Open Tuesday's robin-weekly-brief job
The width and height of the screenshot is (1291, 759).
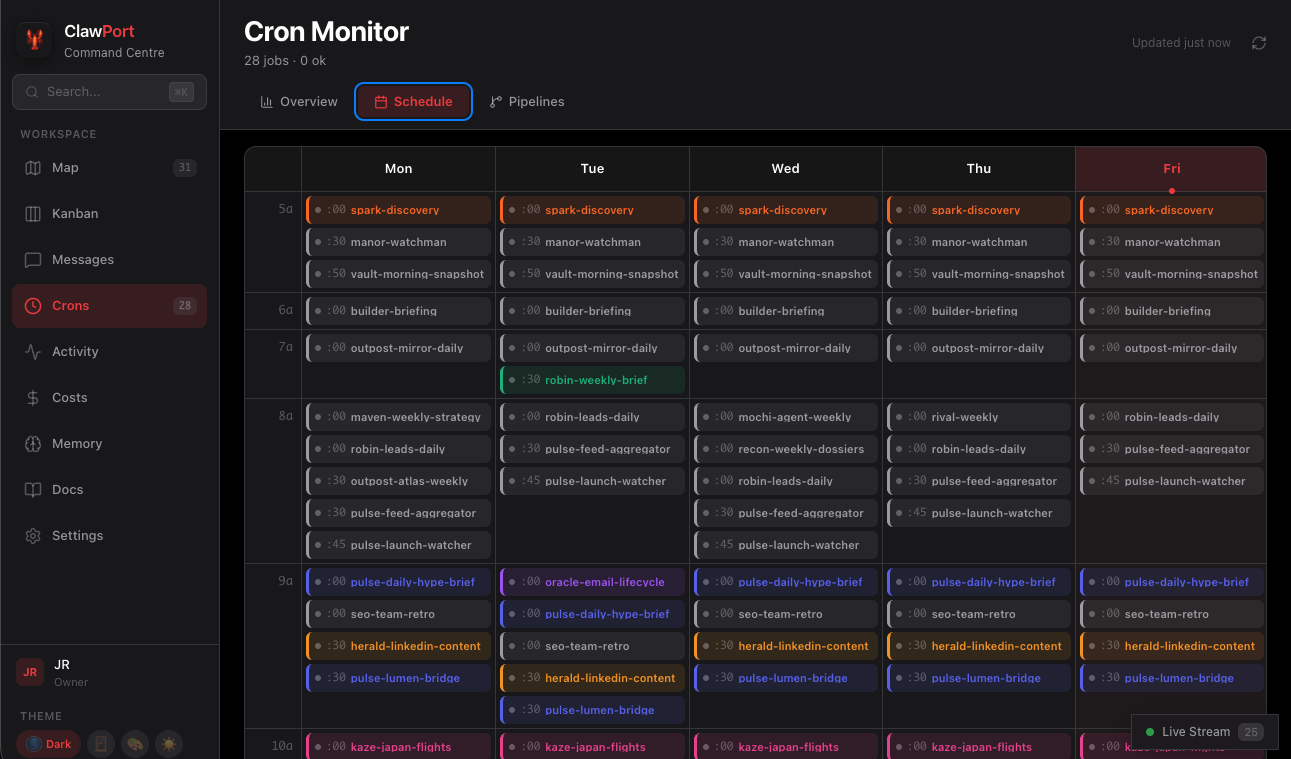(592, 380)
